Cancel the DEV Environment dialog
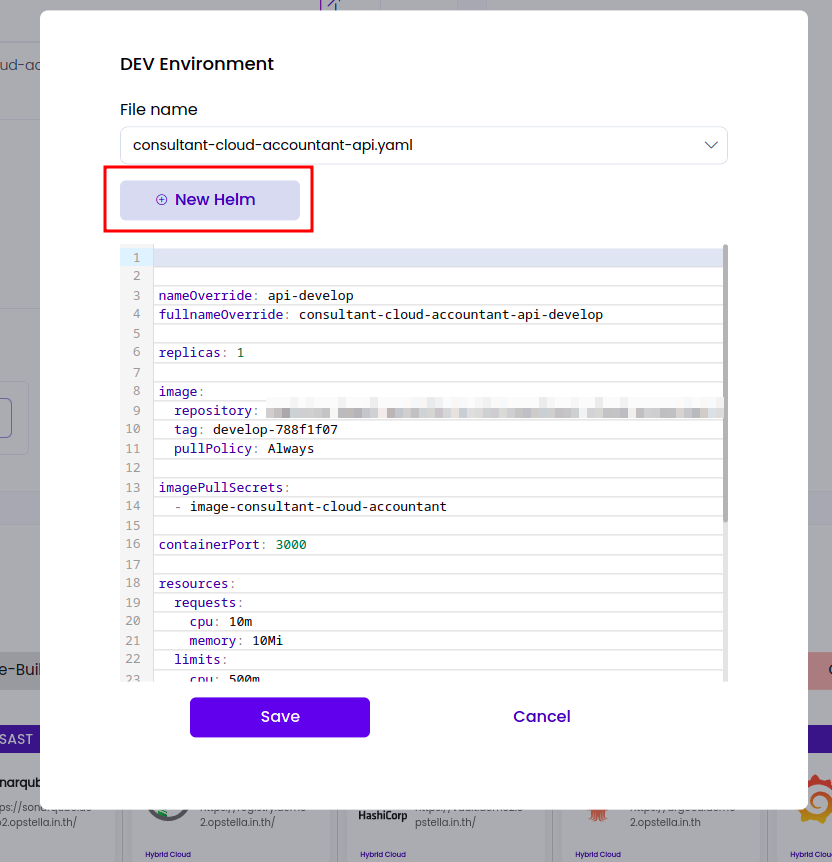 [542, 717]
